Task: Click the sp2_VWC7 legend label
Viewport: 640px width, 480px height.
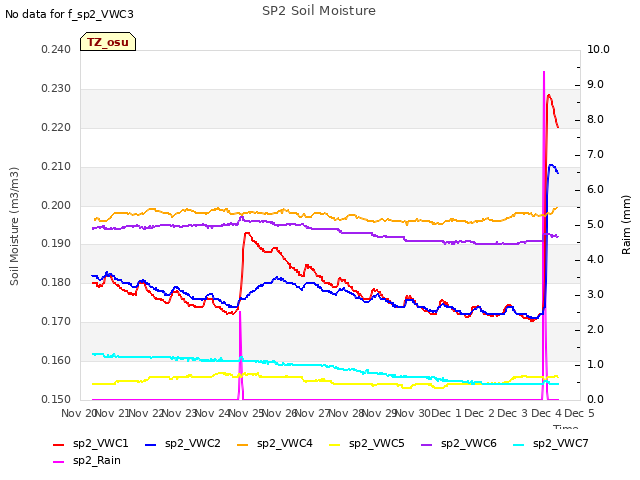Action: (x=560, y=443)
